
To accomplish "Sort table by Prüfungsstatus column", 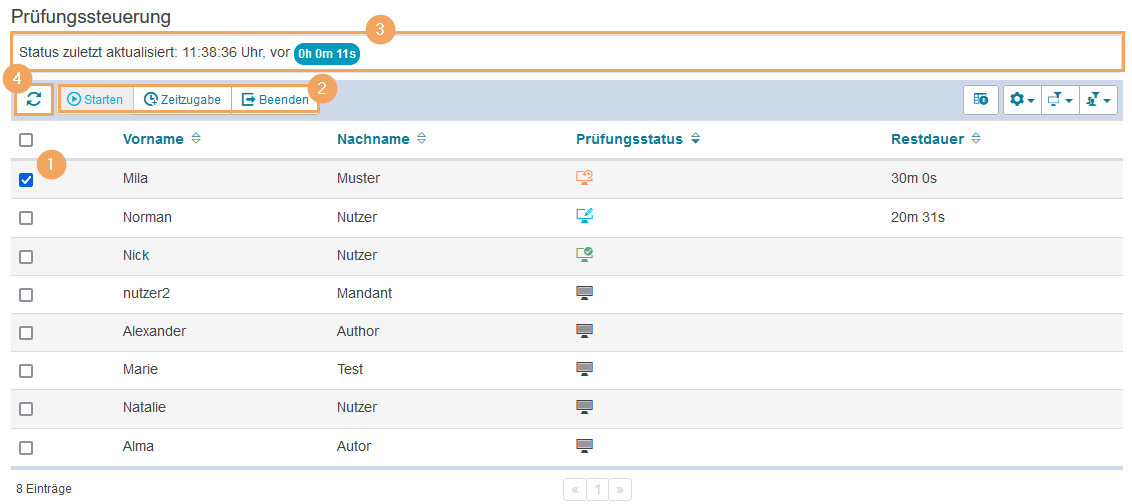I will click(630, 139).
